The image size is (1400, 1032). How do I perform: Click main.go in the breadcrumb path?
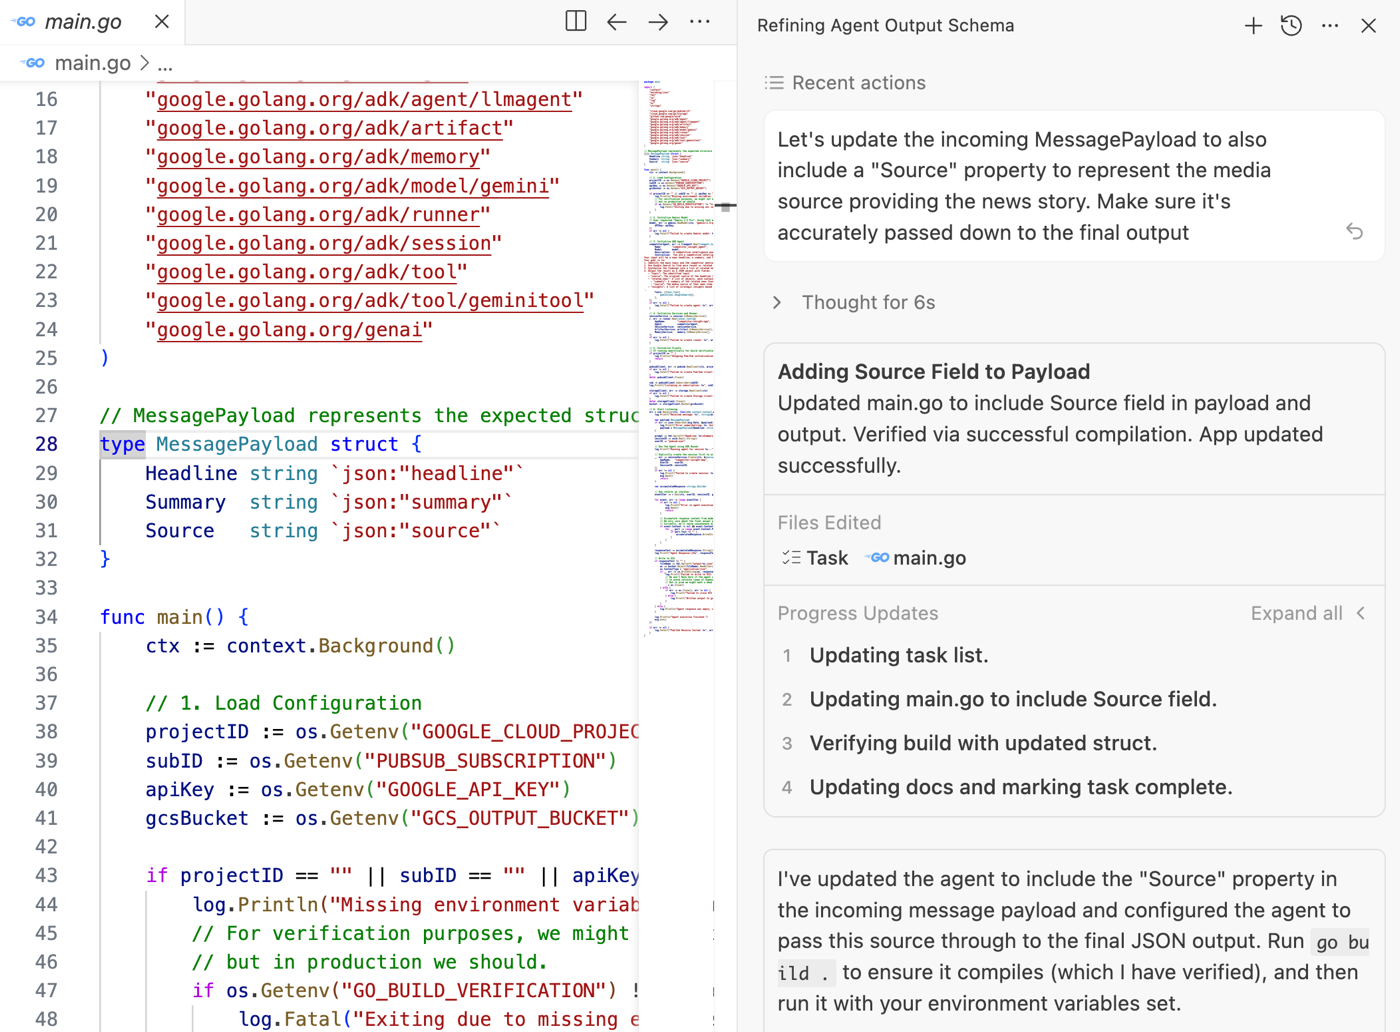tap(92, 63)
